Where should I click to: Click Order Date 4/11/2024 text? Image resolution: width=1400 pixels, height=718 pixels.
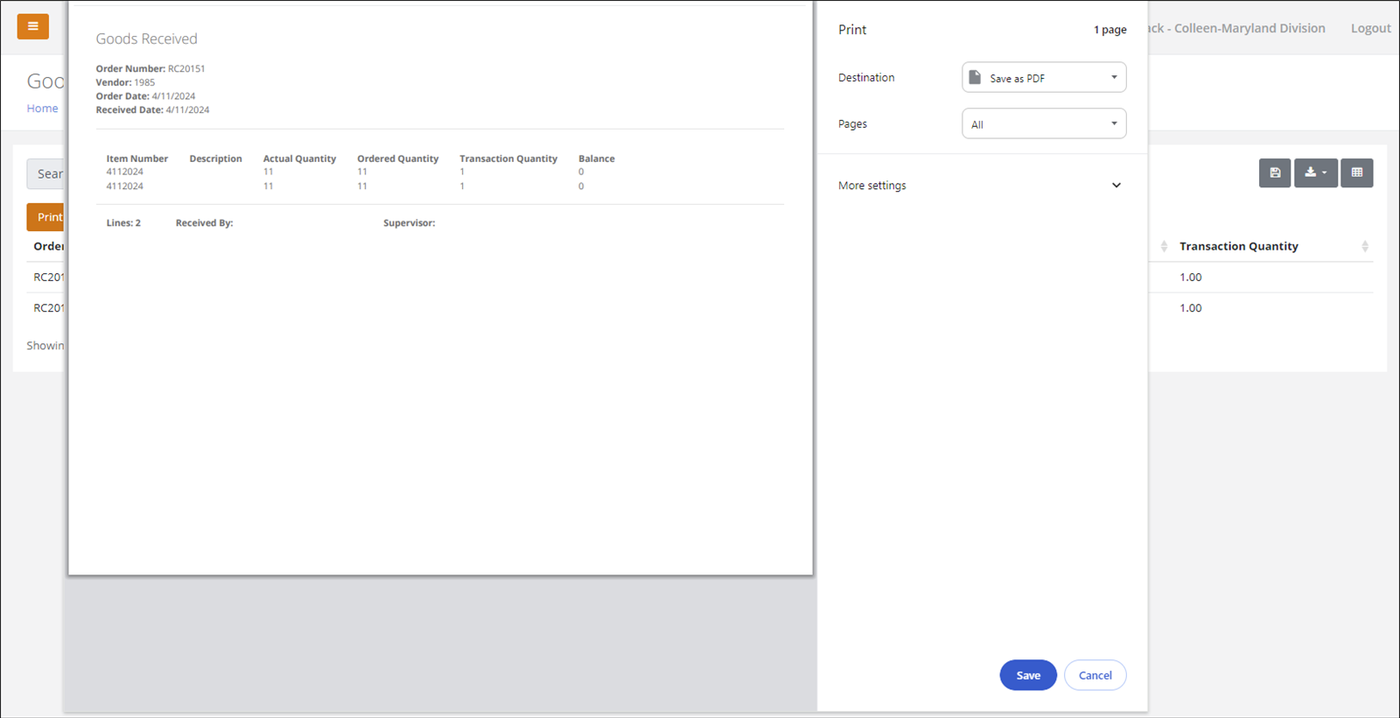146,96
